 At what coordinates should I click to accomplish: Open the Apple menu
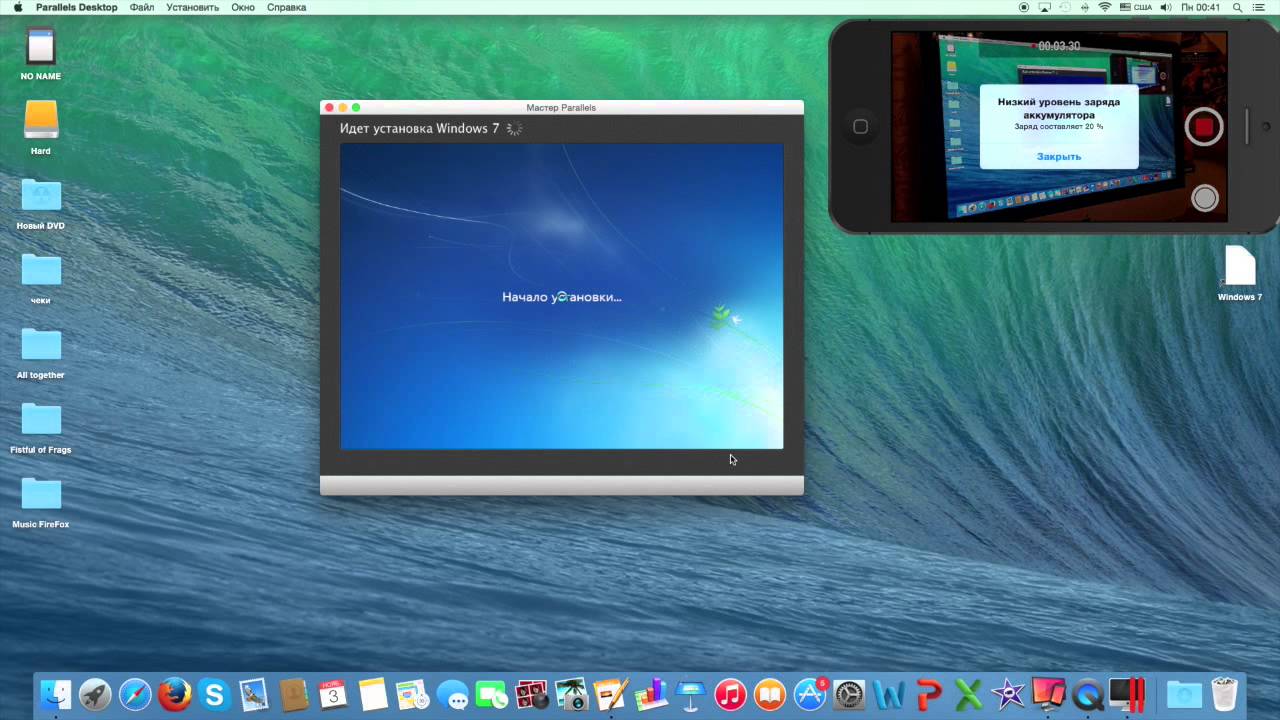(x=17, y=7)
